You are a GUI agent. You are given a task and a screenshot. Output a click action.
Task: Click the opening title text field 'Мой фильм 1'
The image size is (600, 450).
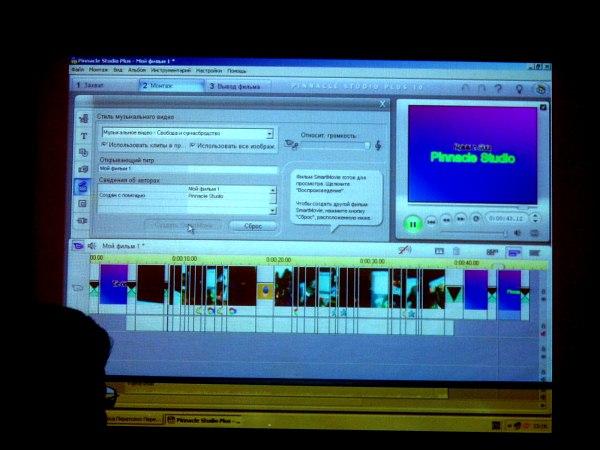pos(188,169)
